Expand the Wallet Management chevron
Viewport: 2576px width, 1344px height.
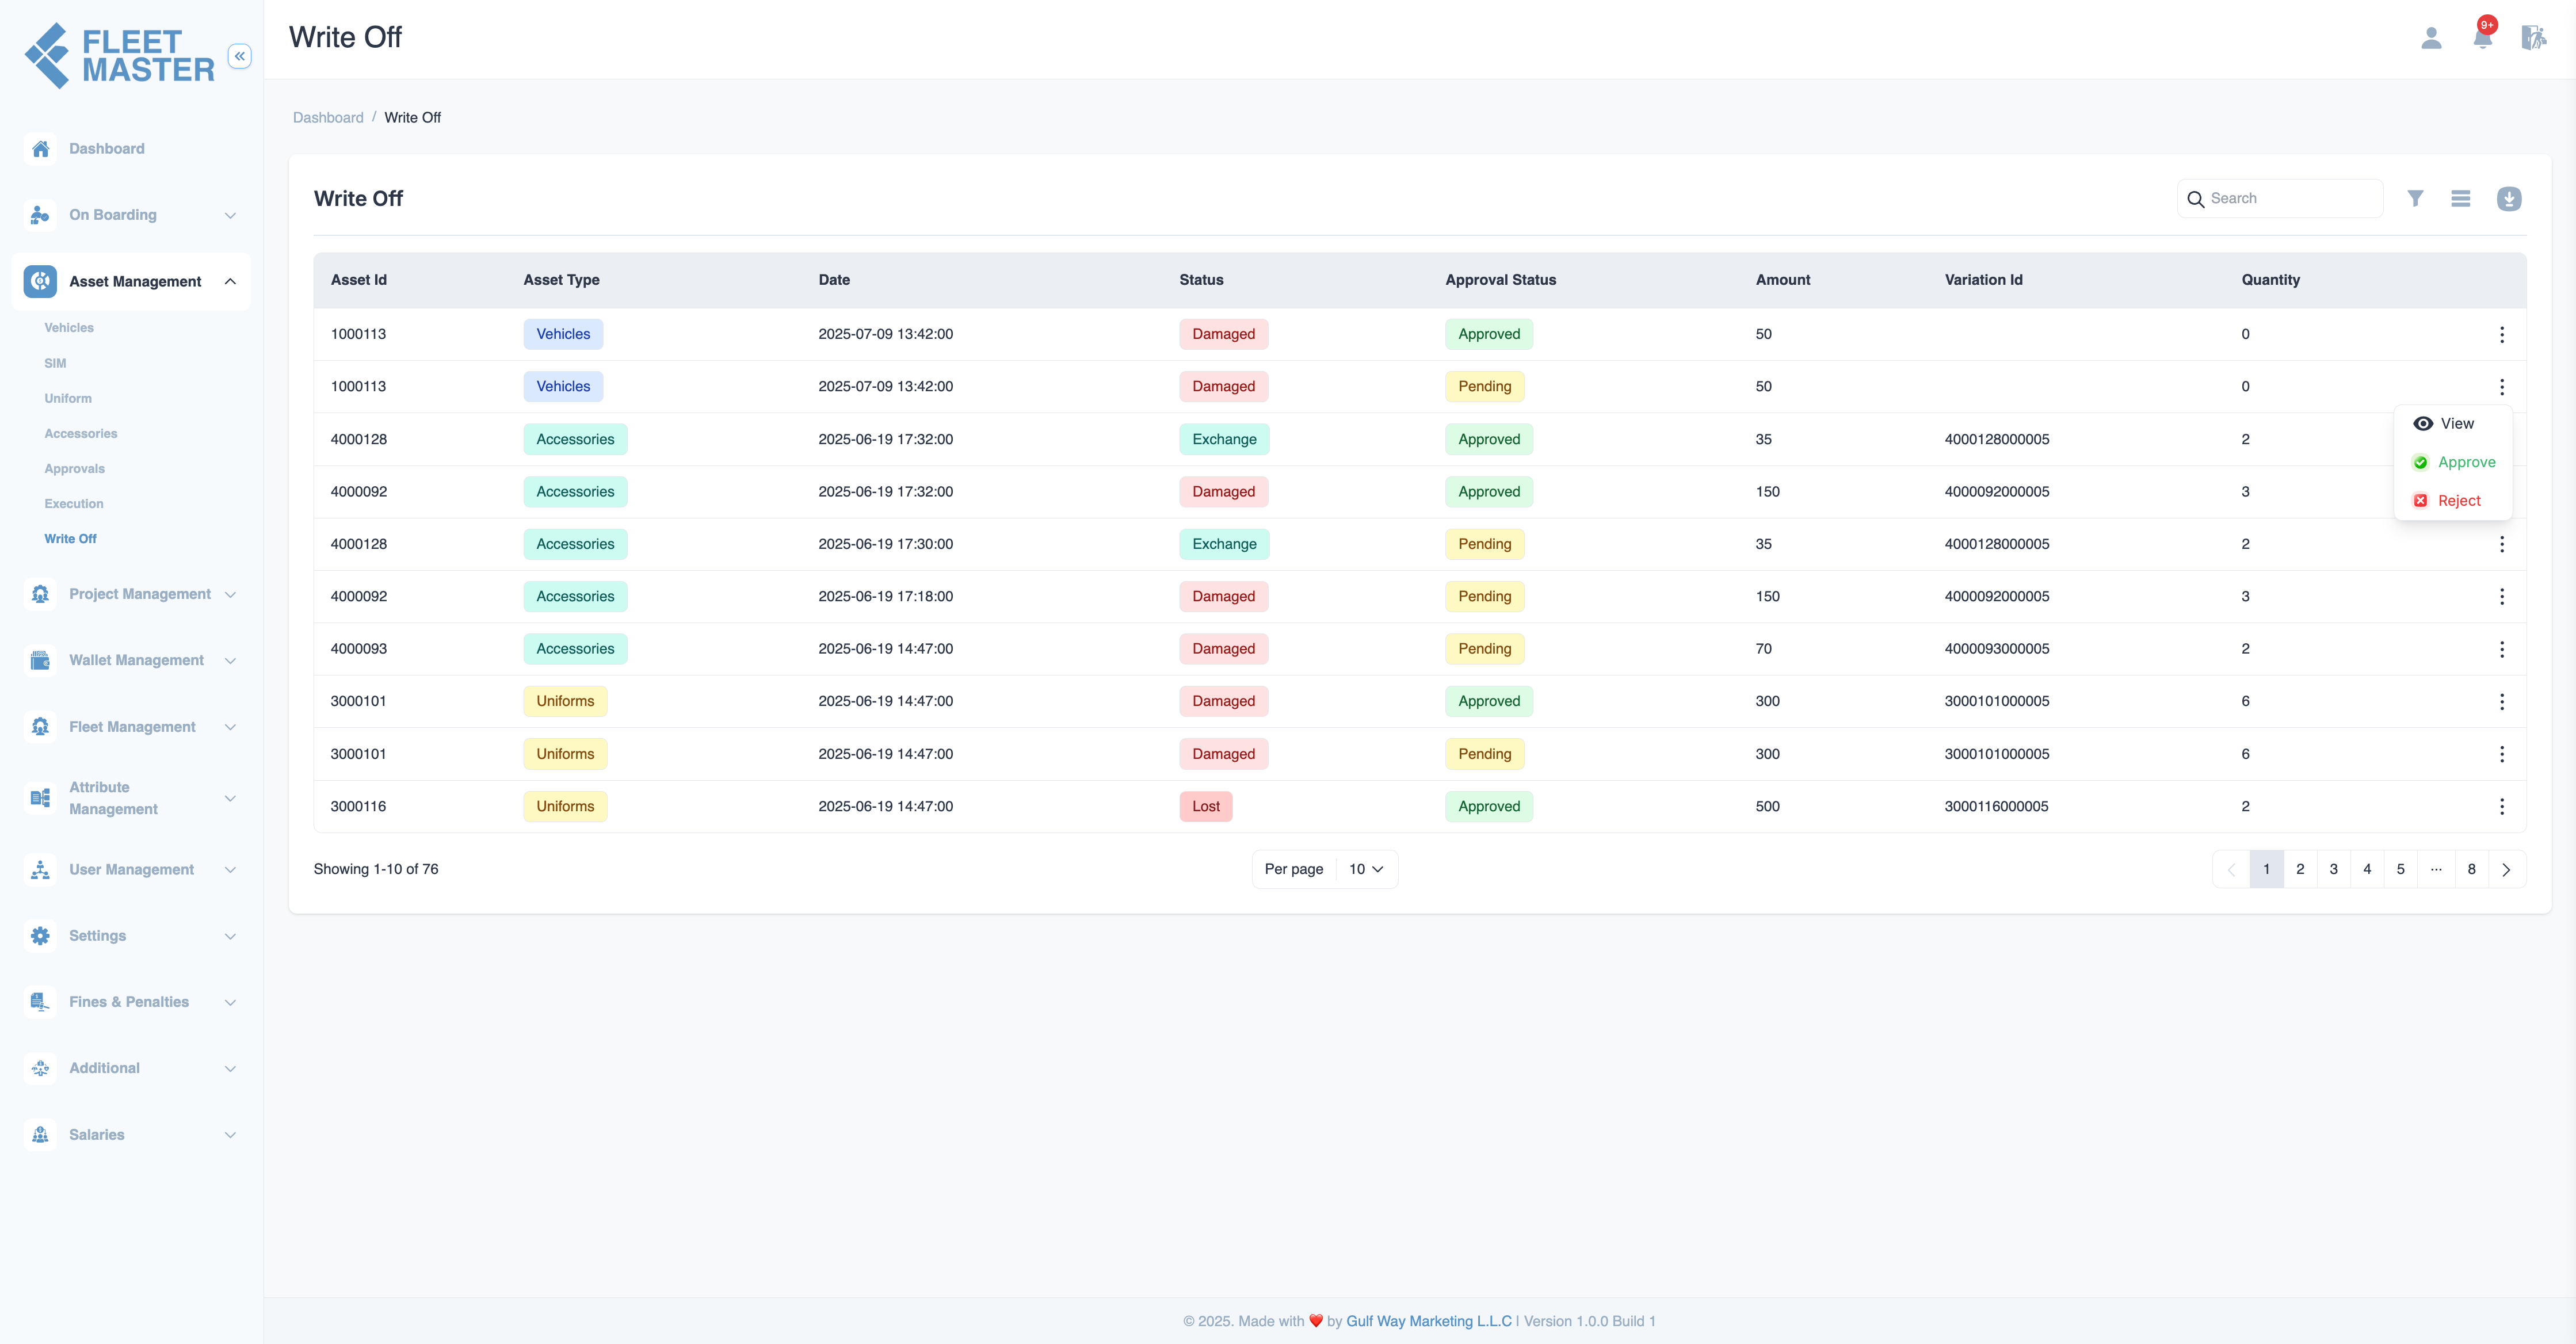(230, 660)
